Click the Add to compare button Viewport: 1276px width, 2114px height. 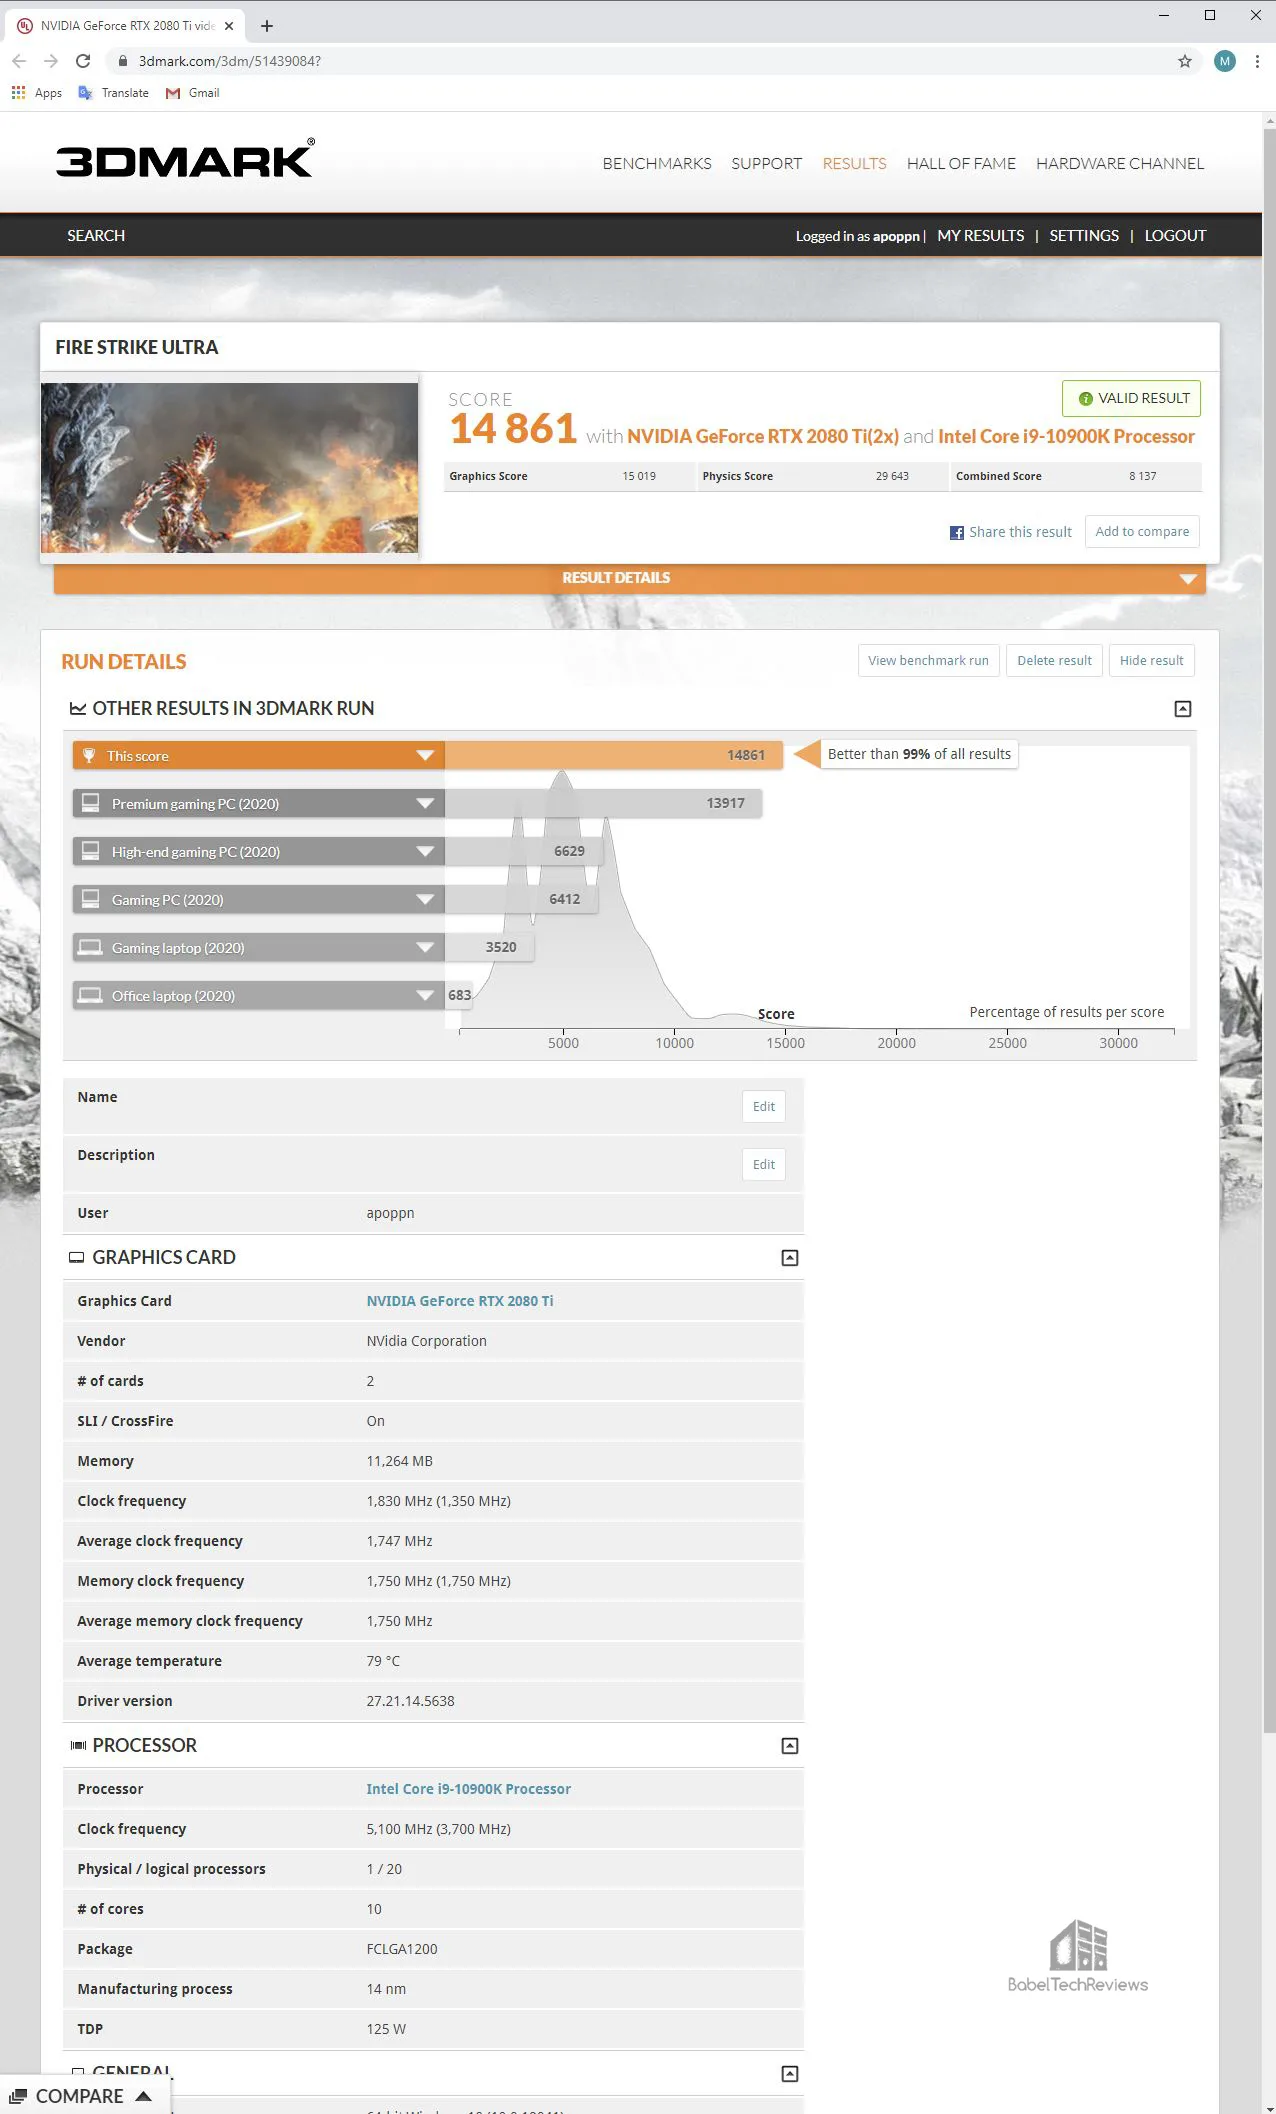(x=1142, y=532)
